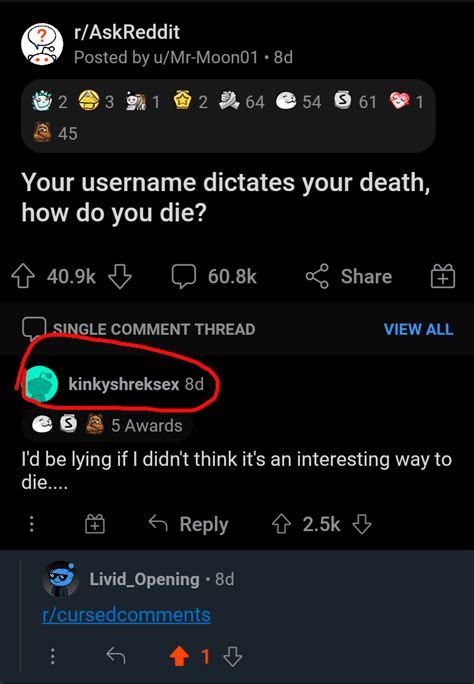Give an award to the post

coord(443,277)
